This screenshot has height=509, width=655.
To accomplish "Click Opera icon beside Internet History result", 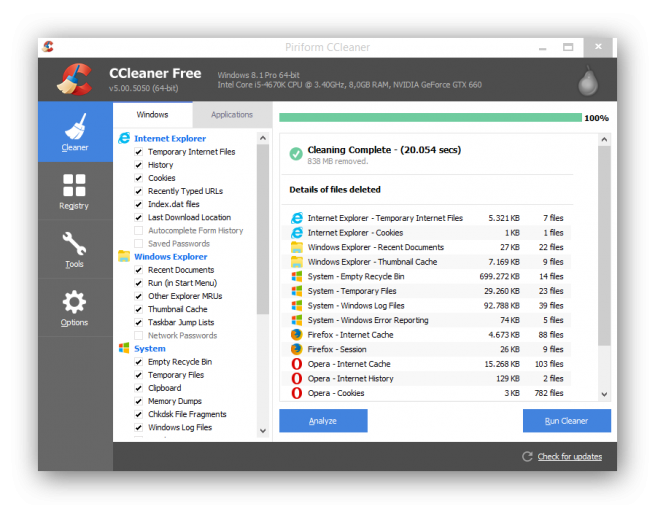I will point(297,378).
